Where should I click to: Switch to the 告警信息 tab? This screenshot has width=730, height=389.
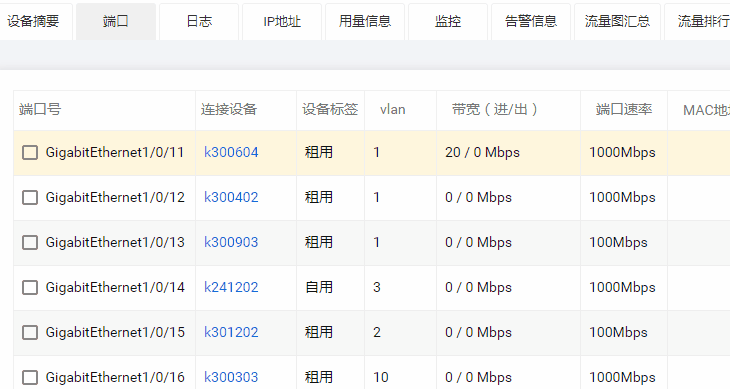coord(531,21)
